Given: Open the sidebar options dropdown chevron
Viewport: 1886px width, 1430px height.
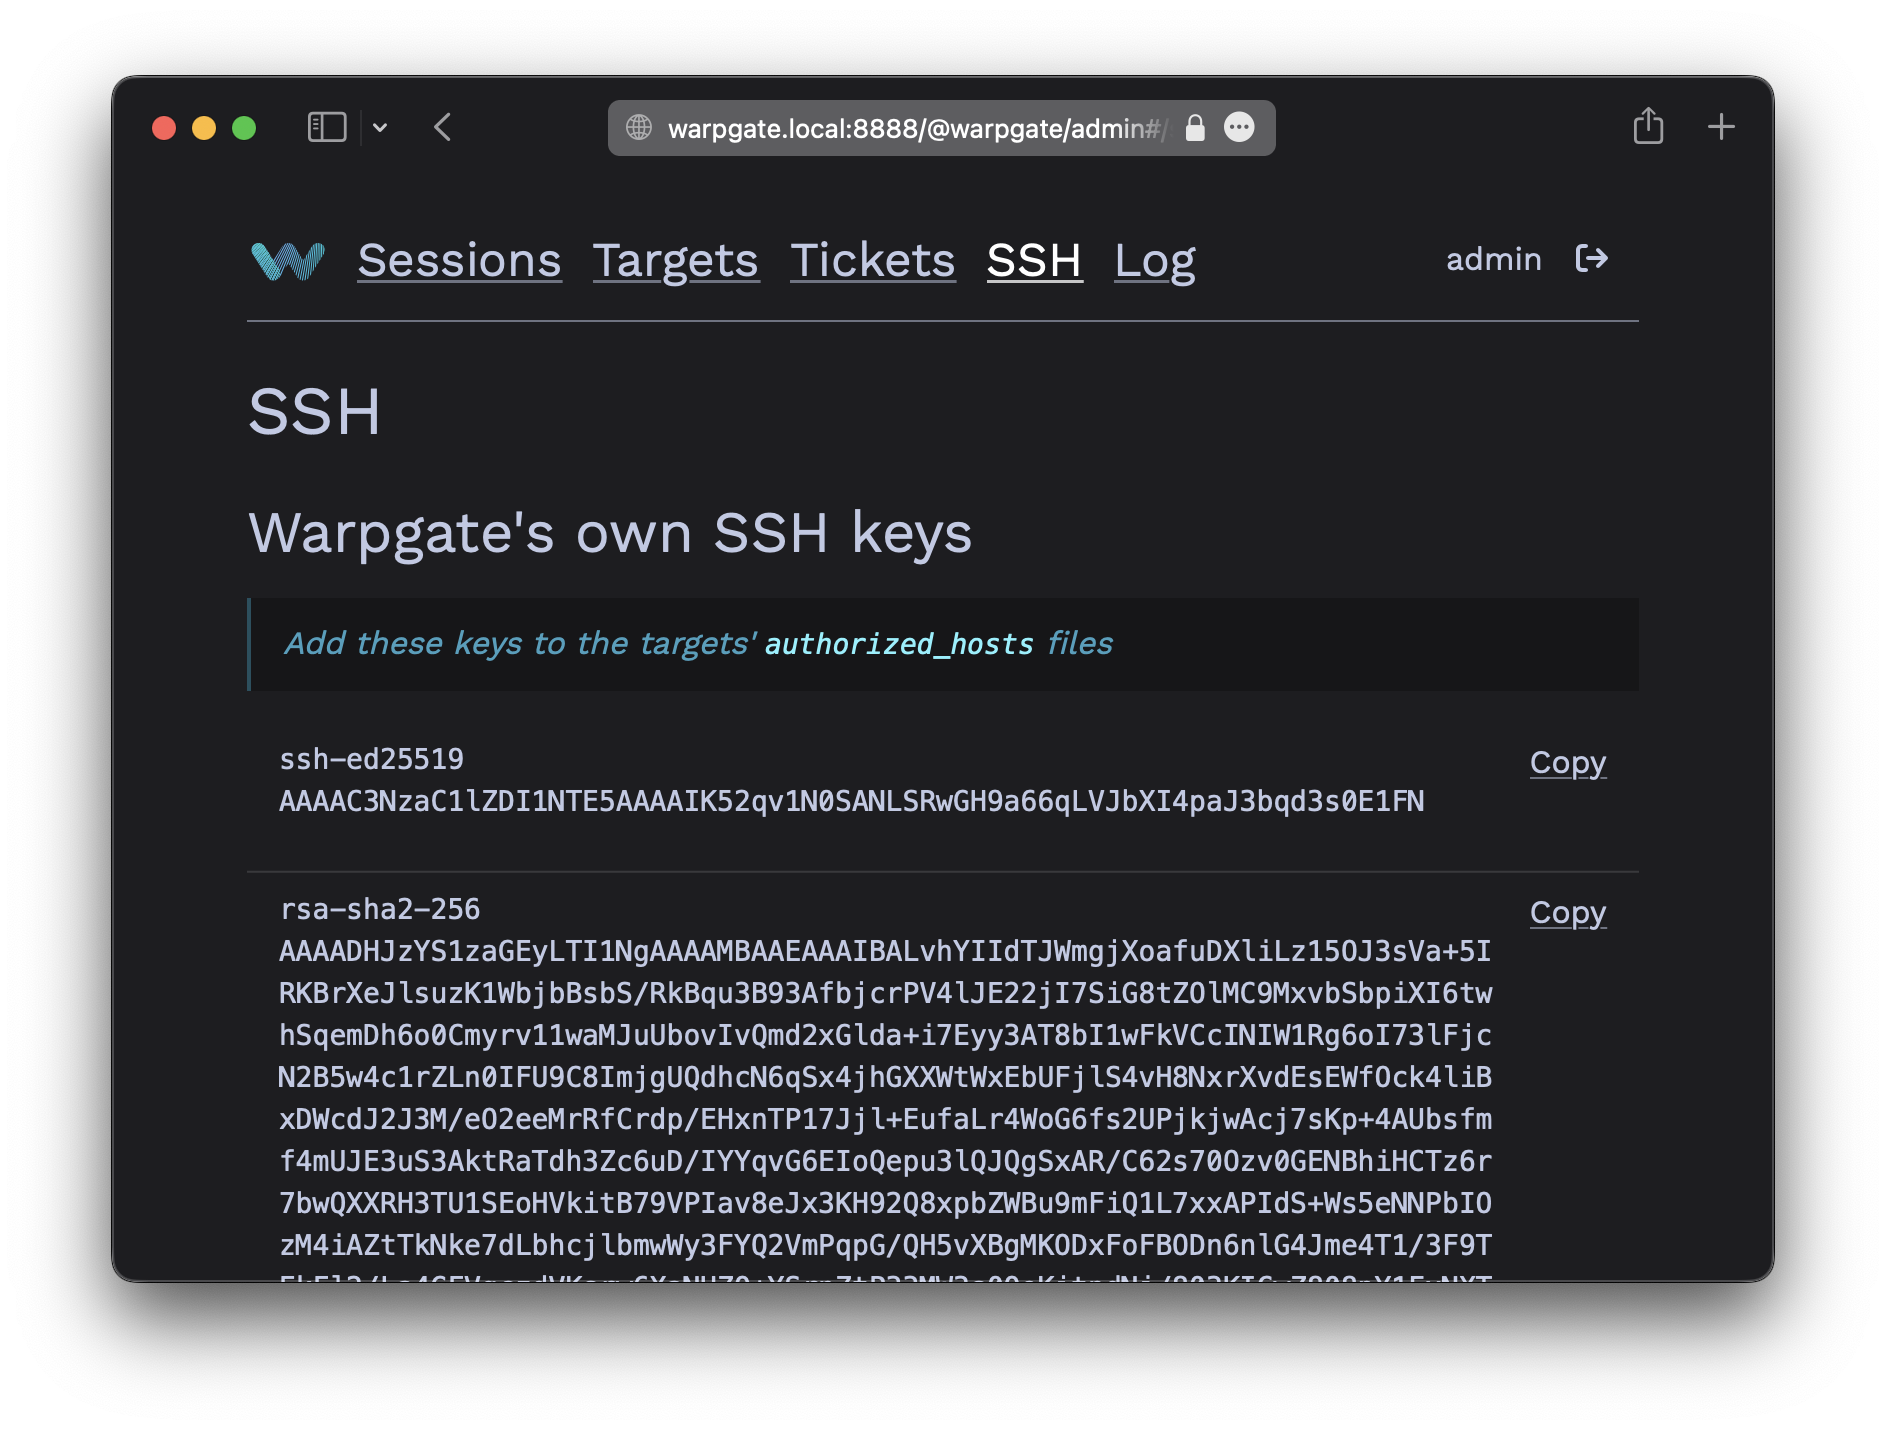Looking at the screenshot, I should tap(380, 128).
